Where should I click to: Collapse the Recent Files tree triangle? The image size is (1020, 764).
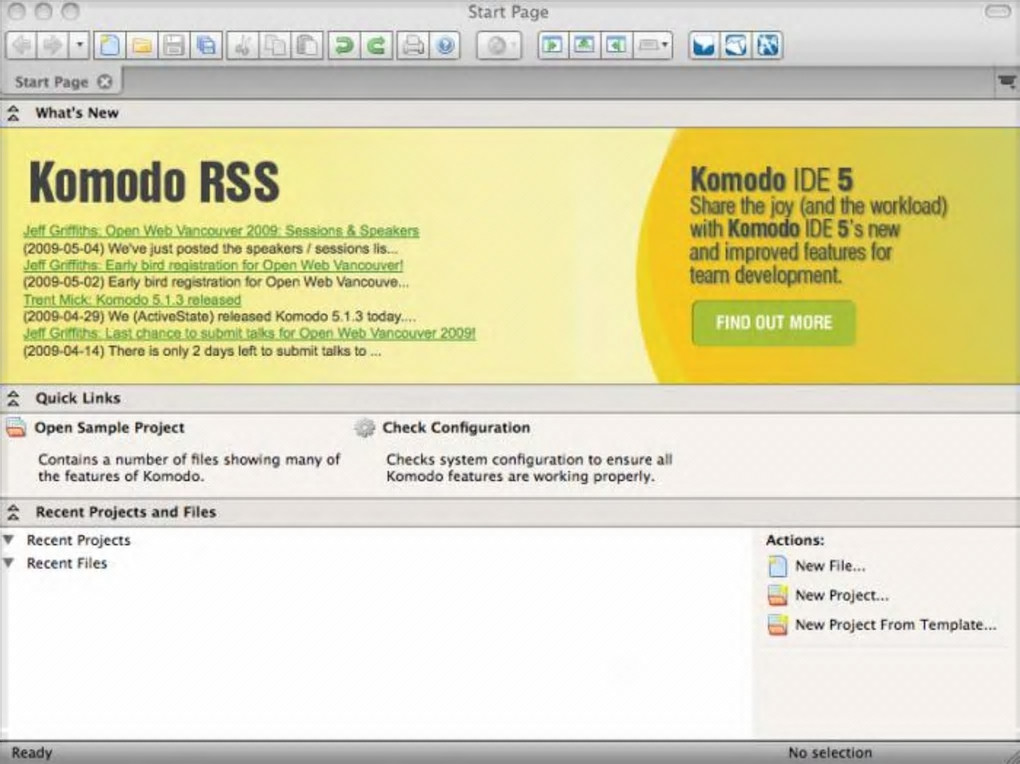coord(8,563)
